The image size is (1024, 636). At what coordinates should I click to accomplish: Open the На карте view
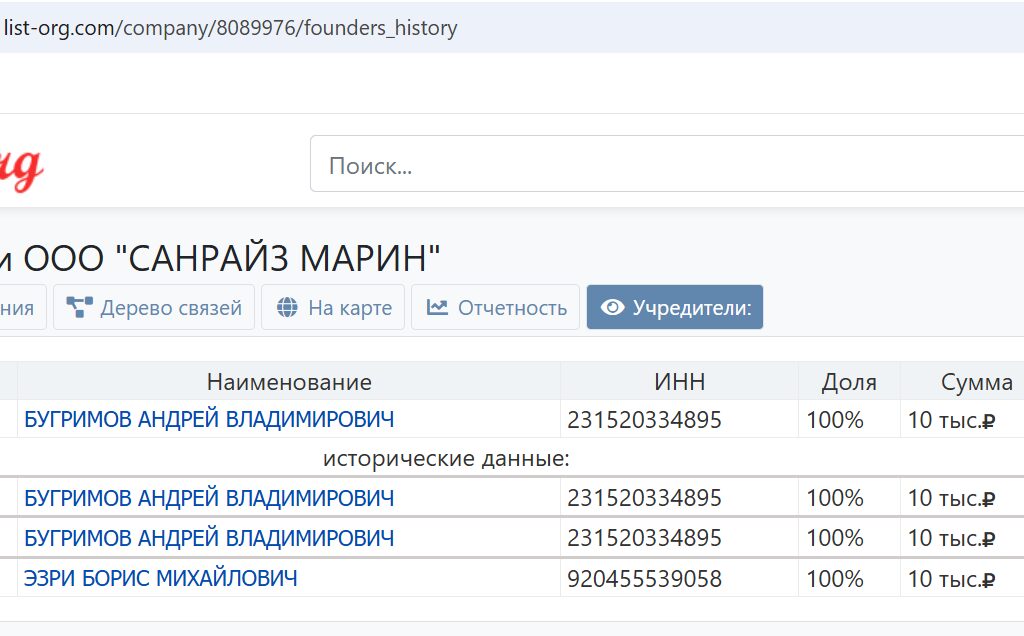coord(333,308)
